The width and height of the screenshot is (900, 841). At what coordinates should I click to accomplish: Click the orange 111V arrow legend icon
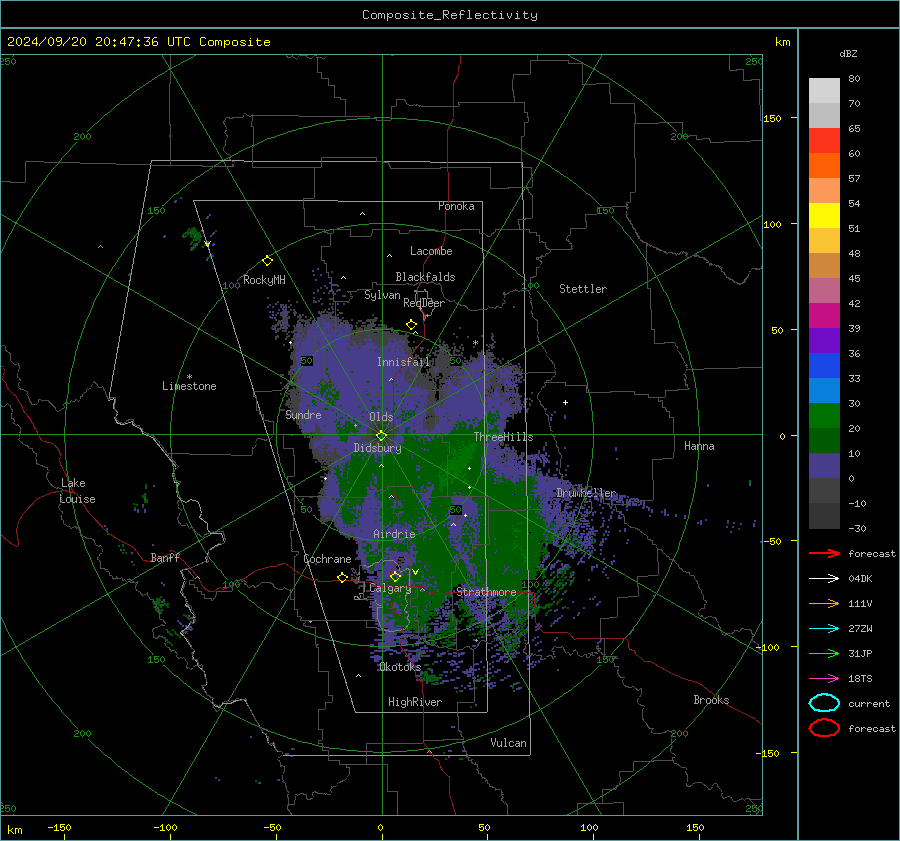[824, 603]
